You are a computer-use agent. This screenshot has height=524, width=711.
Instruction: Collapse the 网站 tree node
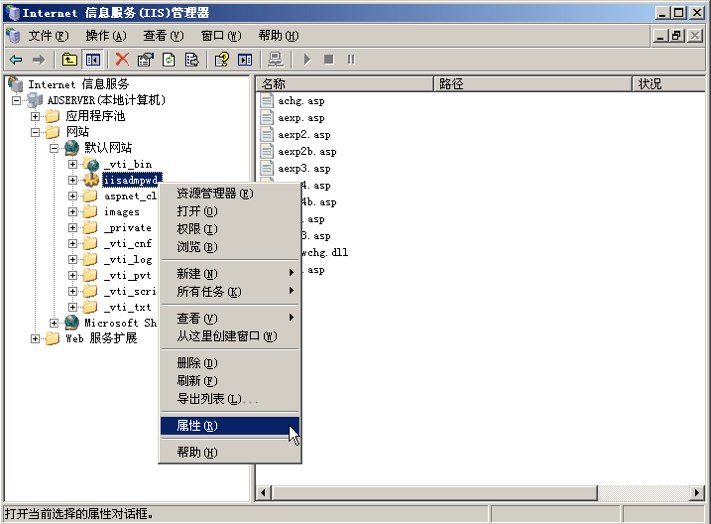[35, 132]
